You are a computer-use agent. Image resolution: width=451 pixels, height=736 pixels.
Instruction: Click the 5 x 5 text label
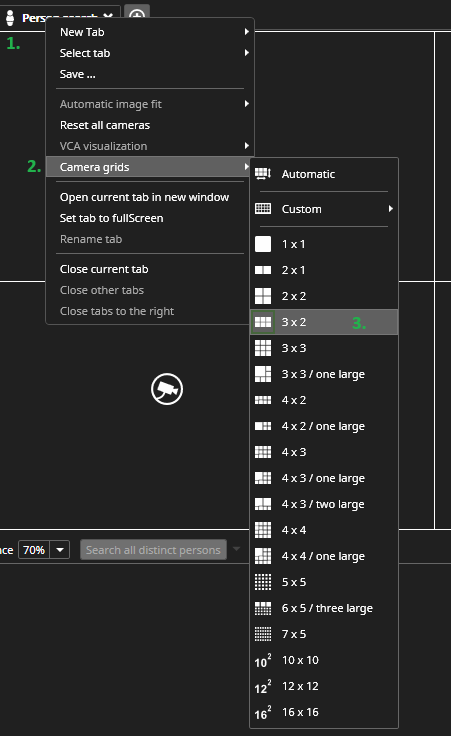[x=294, y=582]
